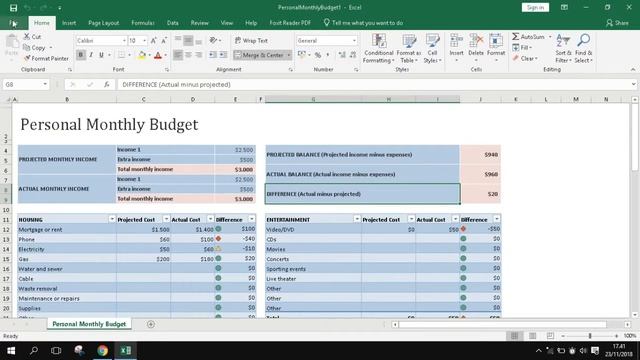Open Conditional Formatting menu
640x360 pixels.
coord(379,49)
